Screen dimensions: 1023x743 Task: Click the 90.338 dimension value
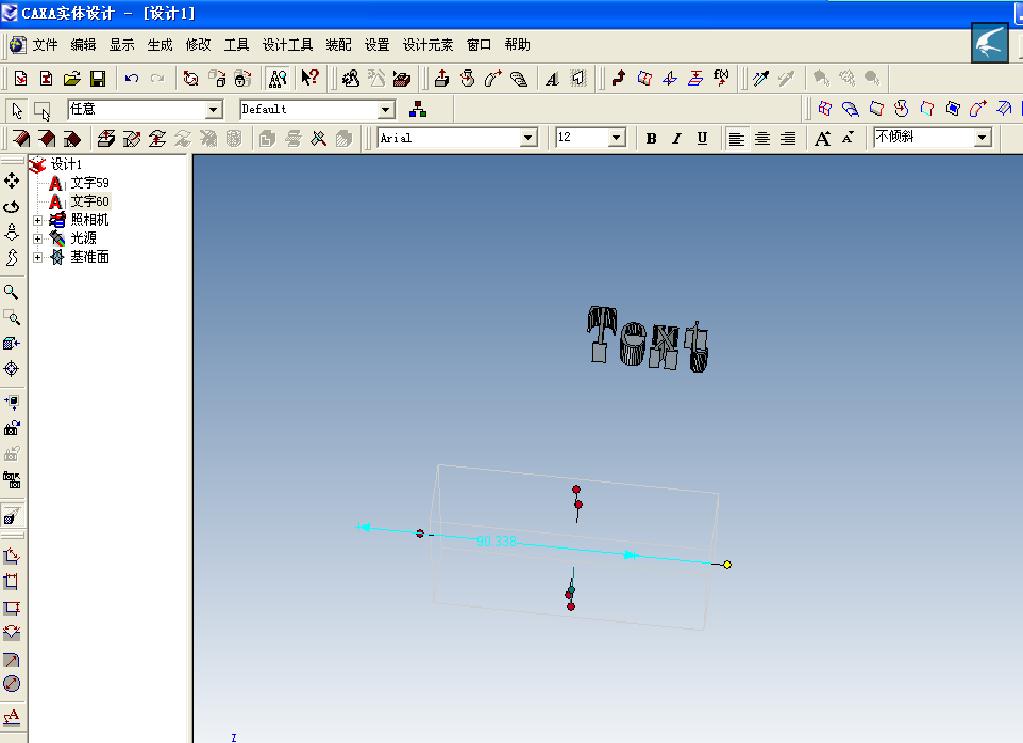click(496, 541)
